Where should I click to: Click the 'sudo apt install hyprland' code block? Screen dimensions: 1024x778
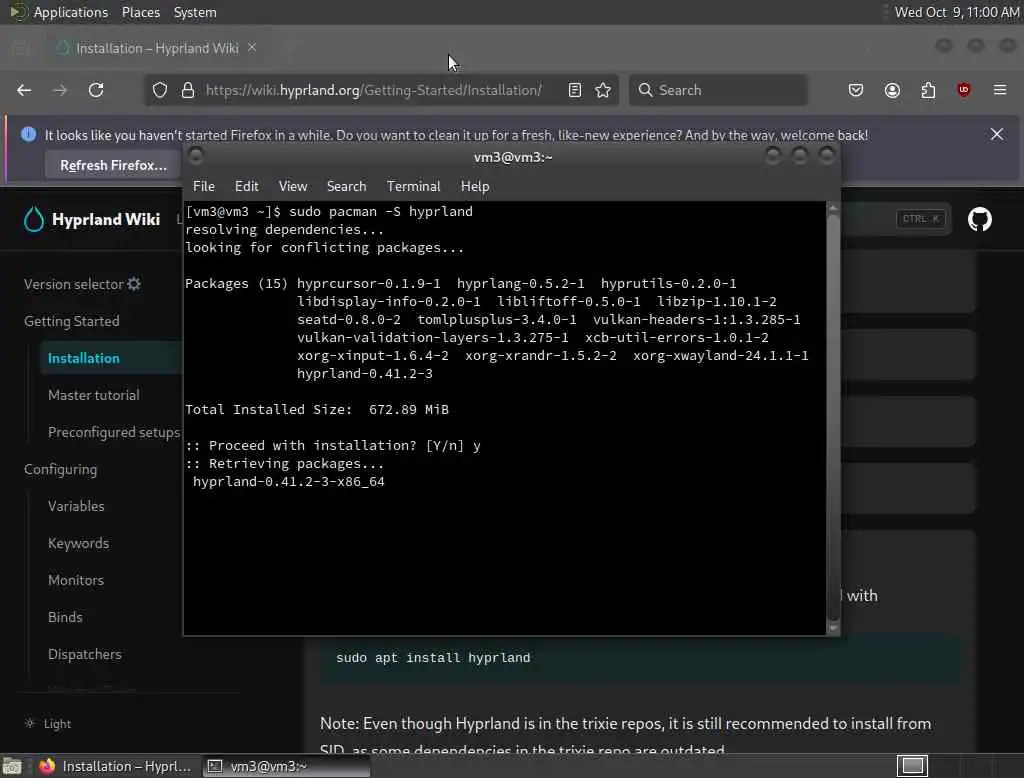tap(640, 658)
